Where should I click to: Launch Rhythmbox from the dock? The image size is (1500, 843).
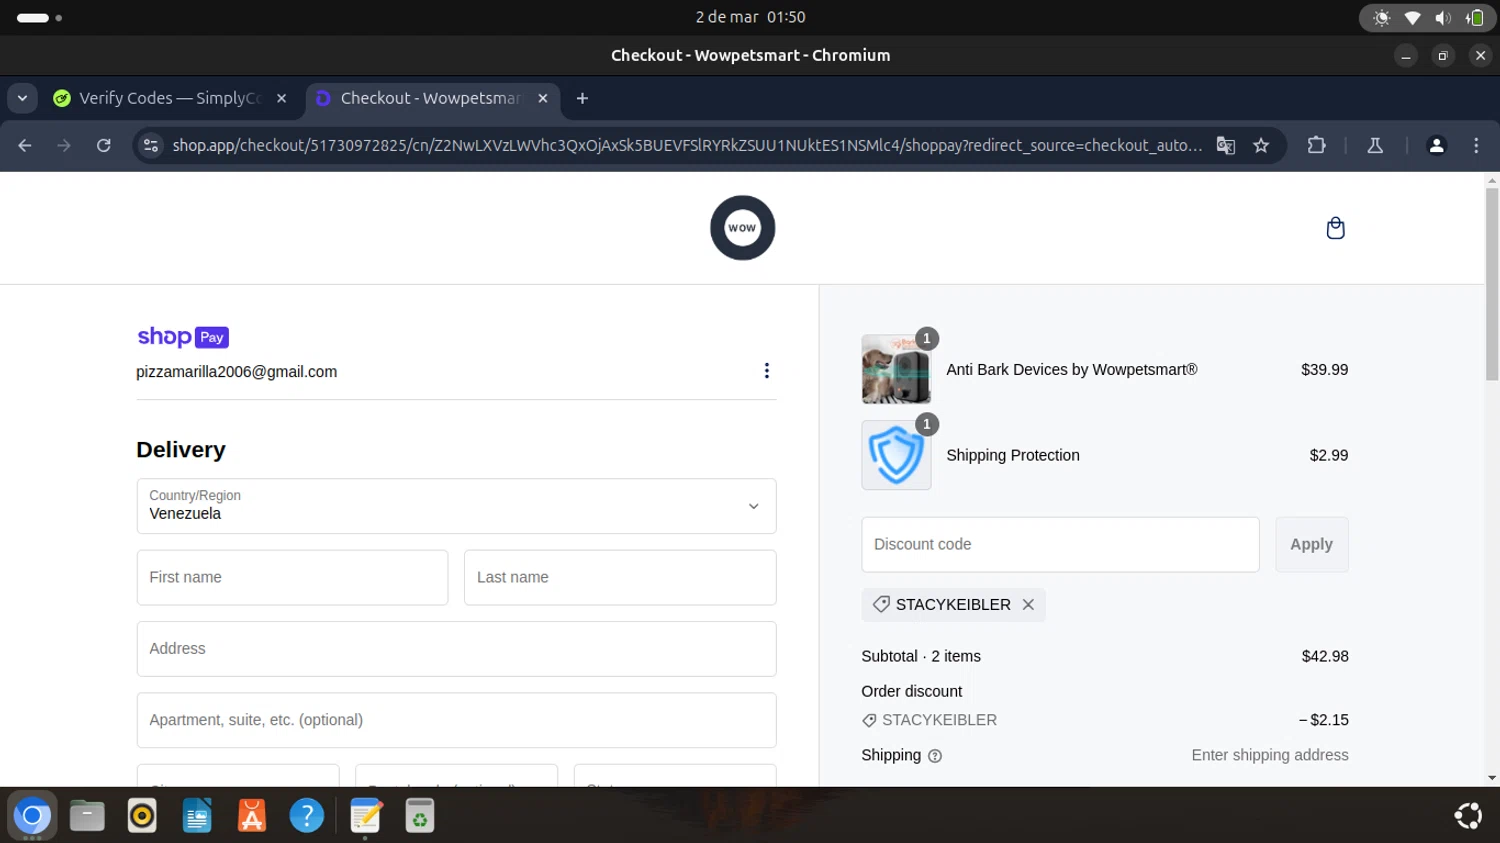pyautogui.click(x=142, y=816)
